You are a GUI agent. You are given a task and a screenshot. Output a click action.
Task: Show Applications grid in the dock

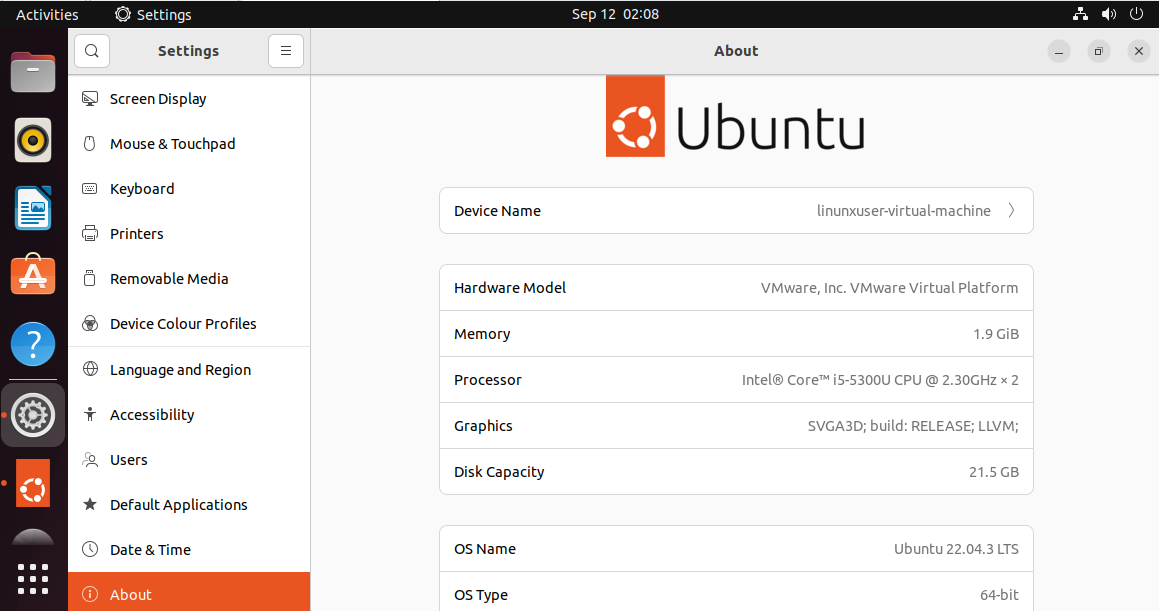pyautogui.click(x=33, y=579)
